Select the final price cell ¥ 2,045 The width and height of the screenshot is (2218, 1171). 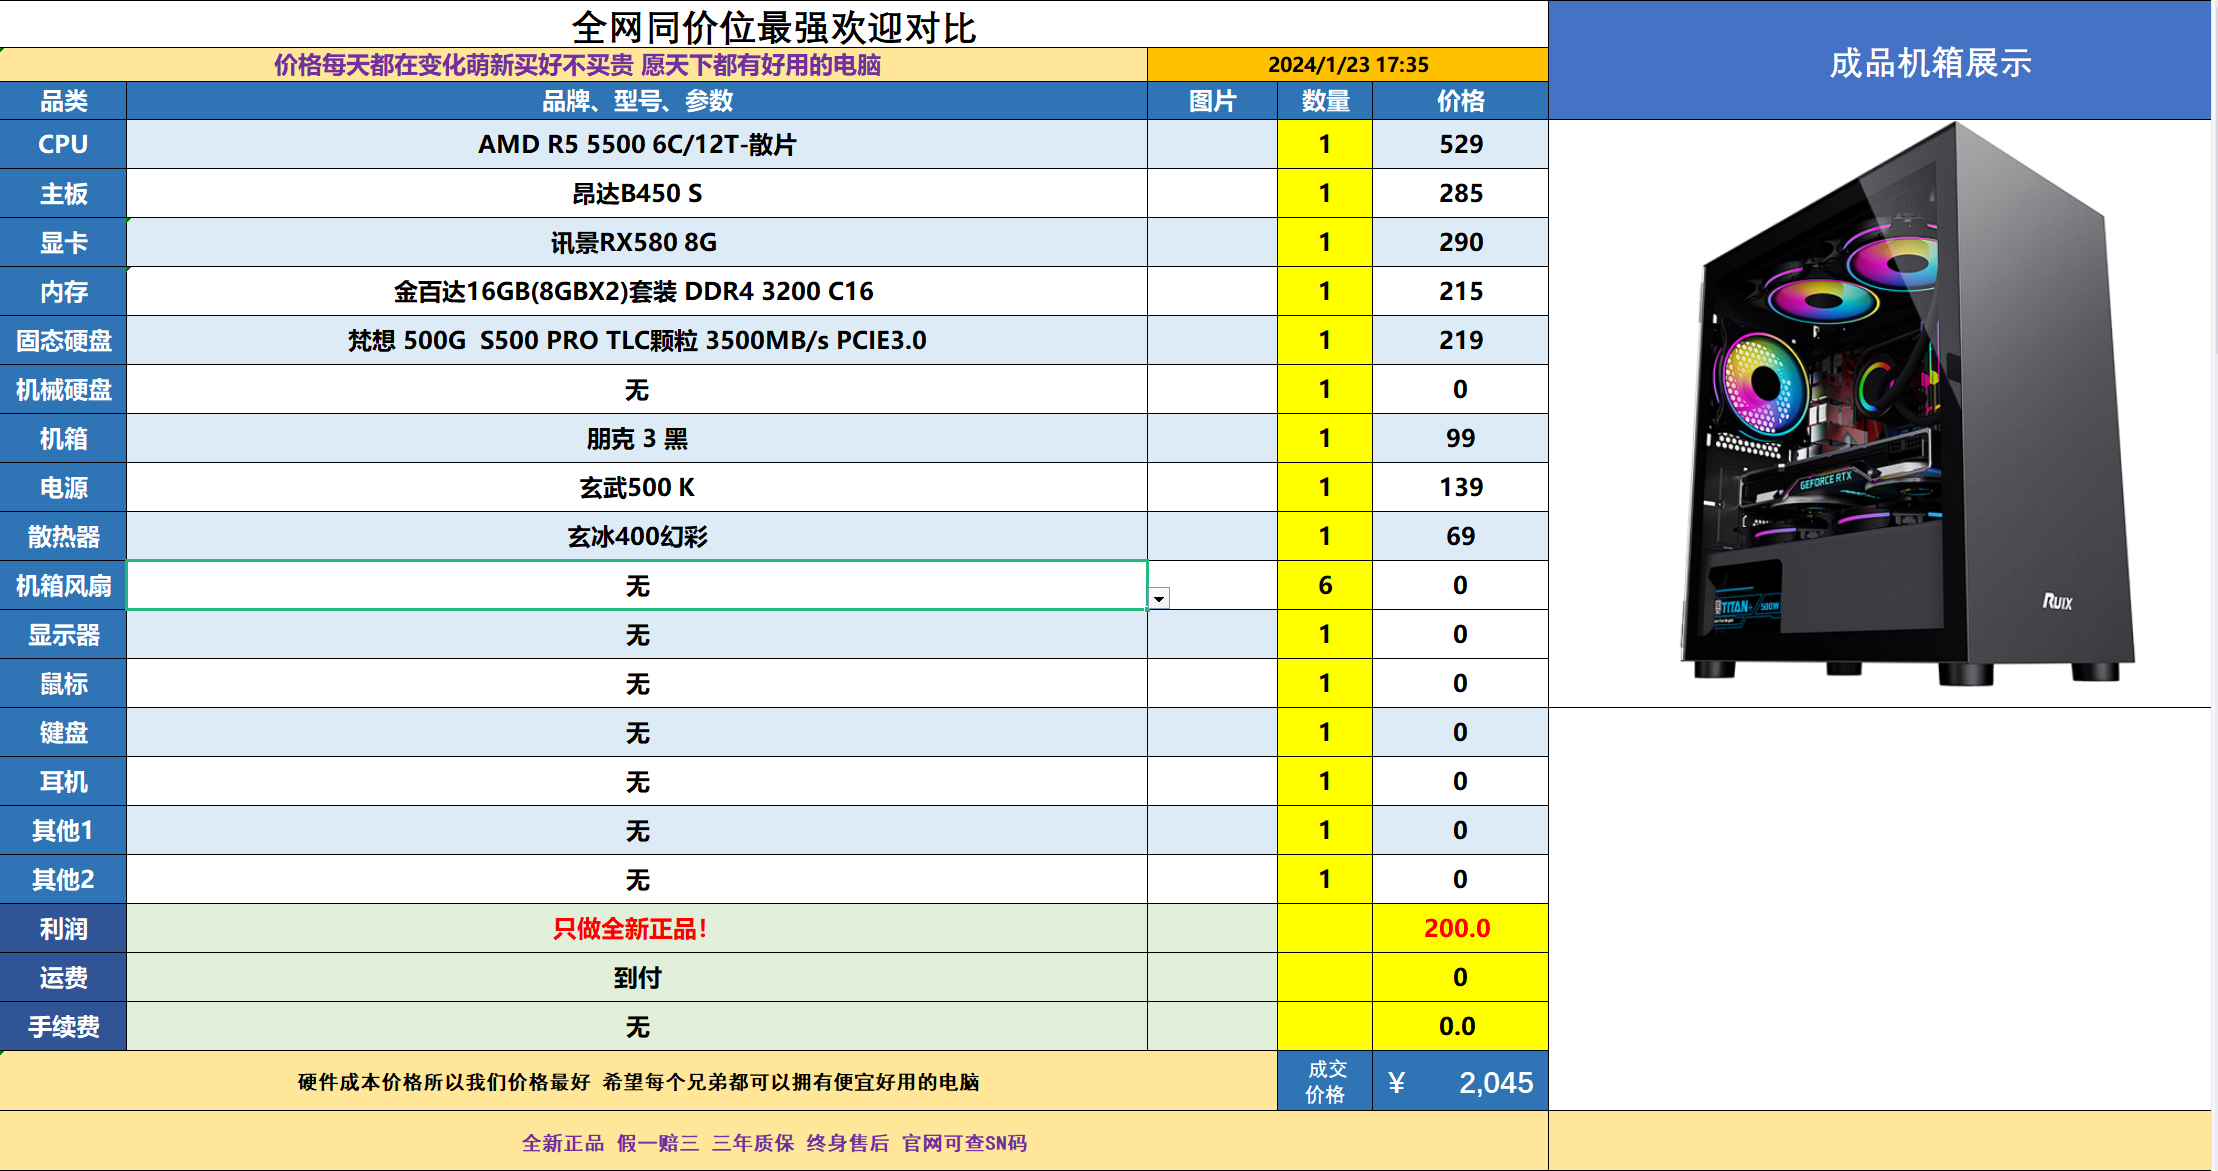(1460, 1081)
